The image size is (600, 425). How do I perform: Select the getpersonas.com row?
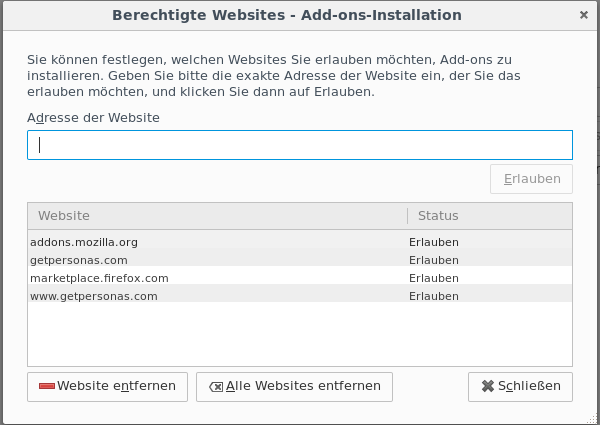[79, 260]
